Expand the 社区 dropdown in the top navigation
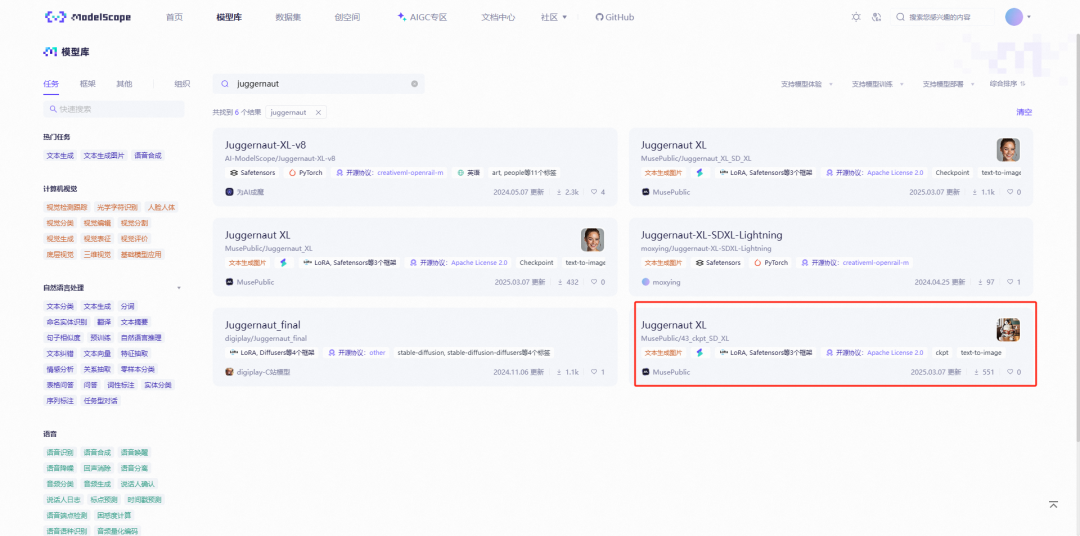 coord(554,17)
